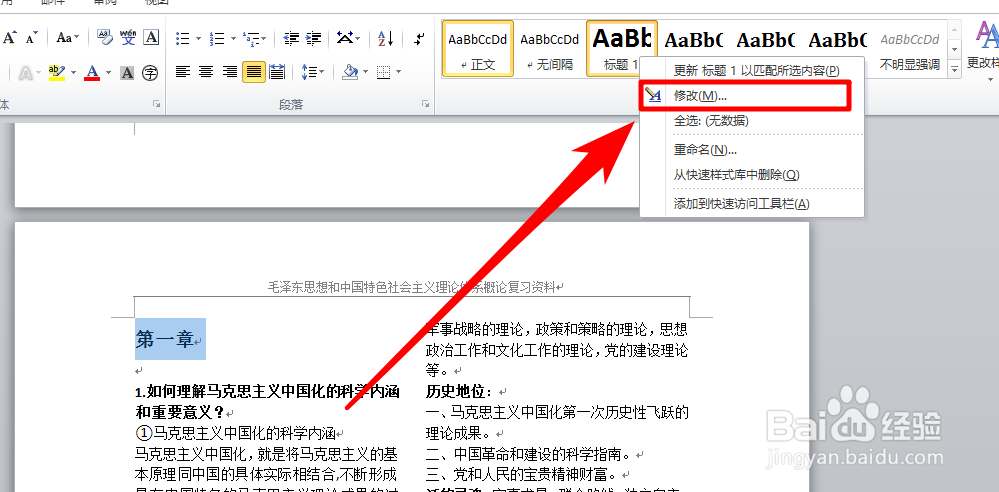Click the bold text 历史地位：
The height and width of the screenshot is (492, 999).
pyautogui.click(x=459, y=391)
